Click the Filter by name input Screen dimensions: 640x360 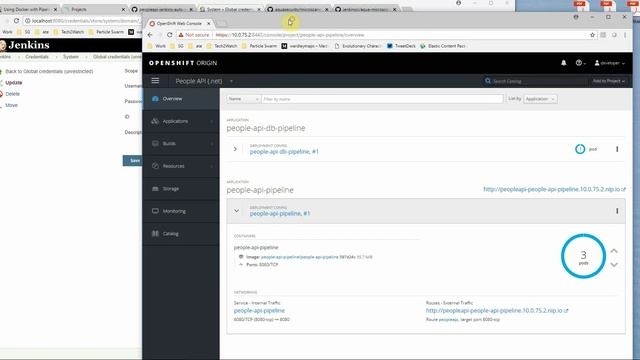[x=382, y=99]
